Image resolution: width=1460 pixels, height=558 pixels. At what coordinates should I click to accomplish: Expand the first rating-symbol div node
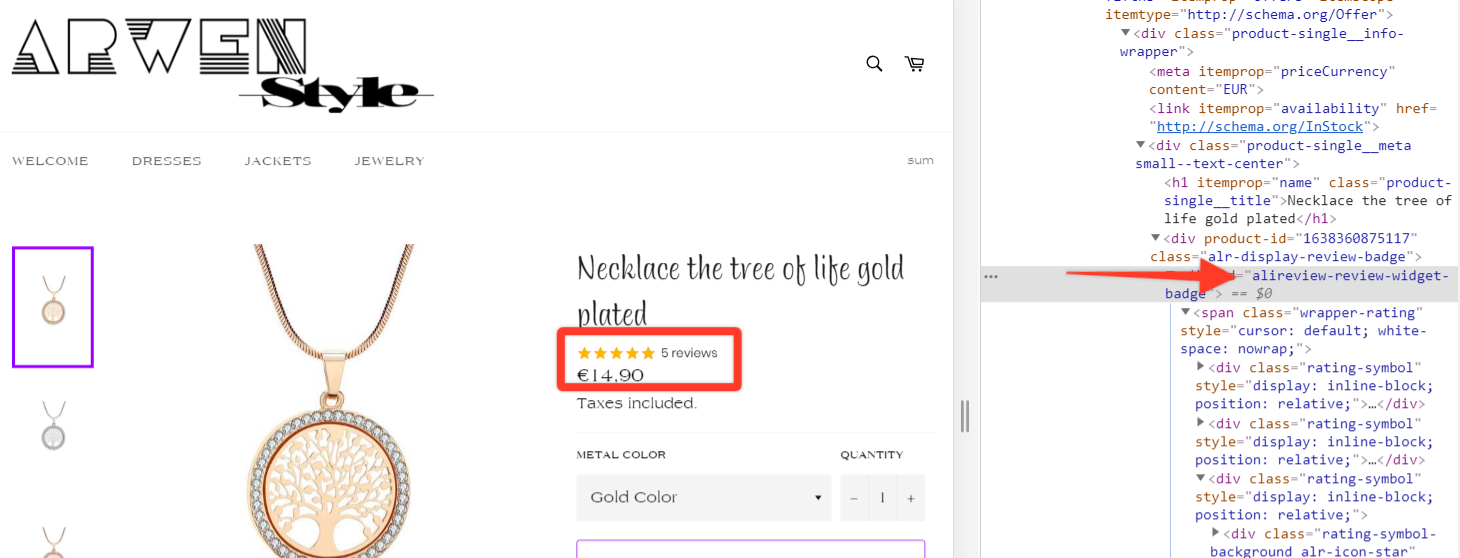[1201, 368]
